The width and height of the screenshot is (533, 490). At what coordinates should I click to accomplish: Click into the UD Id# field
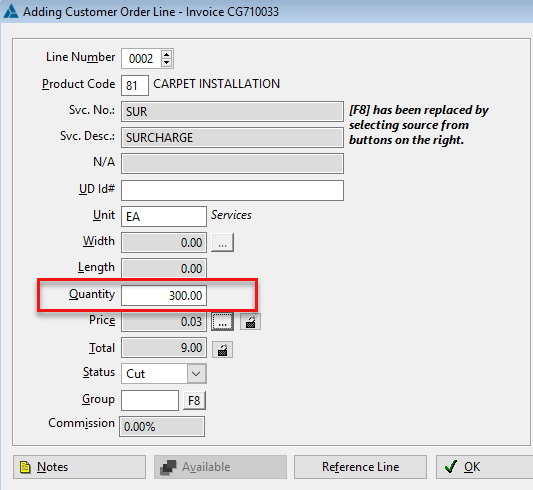click(x=232, y=190)
